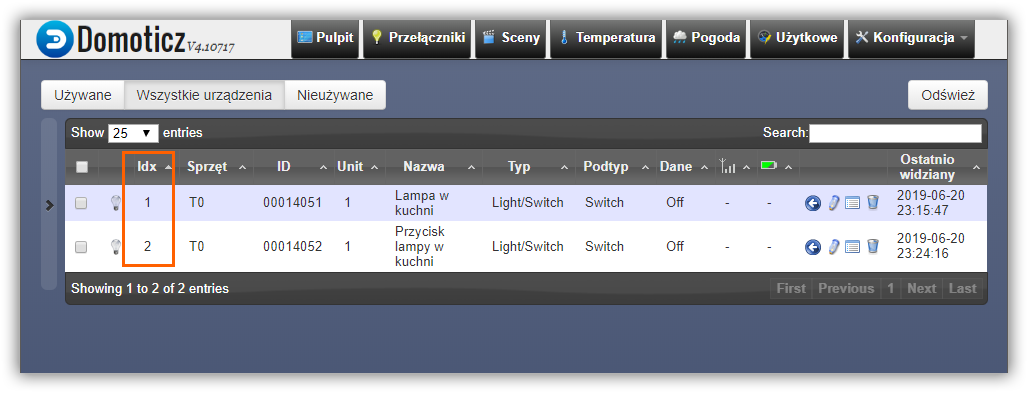
Task: Focus the Search input field
Action: tap(895, 133)
